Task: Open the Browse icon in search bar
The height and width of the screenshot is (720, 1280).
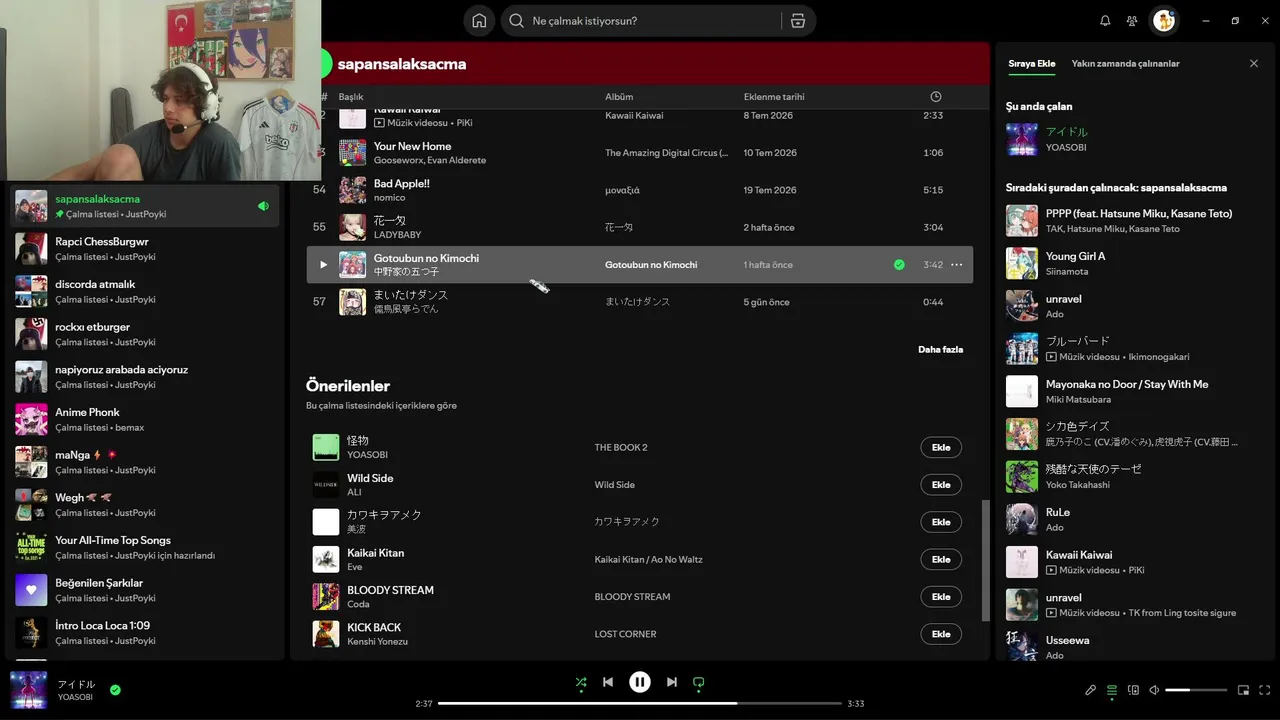Action: click(797, 21)
